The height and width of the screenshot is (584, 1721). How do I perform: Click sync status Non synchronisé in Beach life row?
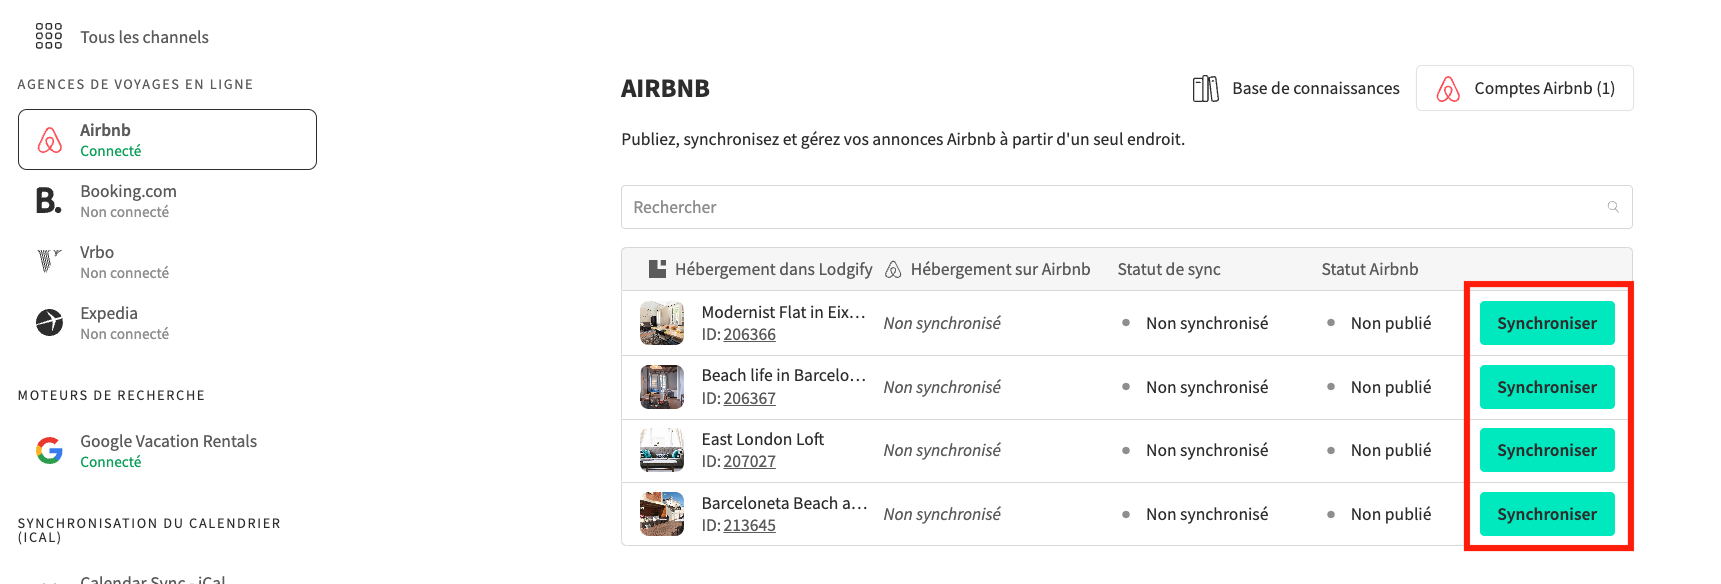tap(1206, 387)
